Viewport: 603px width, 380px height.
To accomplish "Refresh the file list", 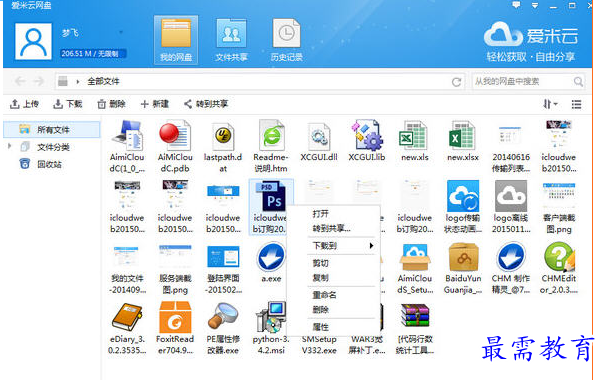I will (x=456, y=82).
